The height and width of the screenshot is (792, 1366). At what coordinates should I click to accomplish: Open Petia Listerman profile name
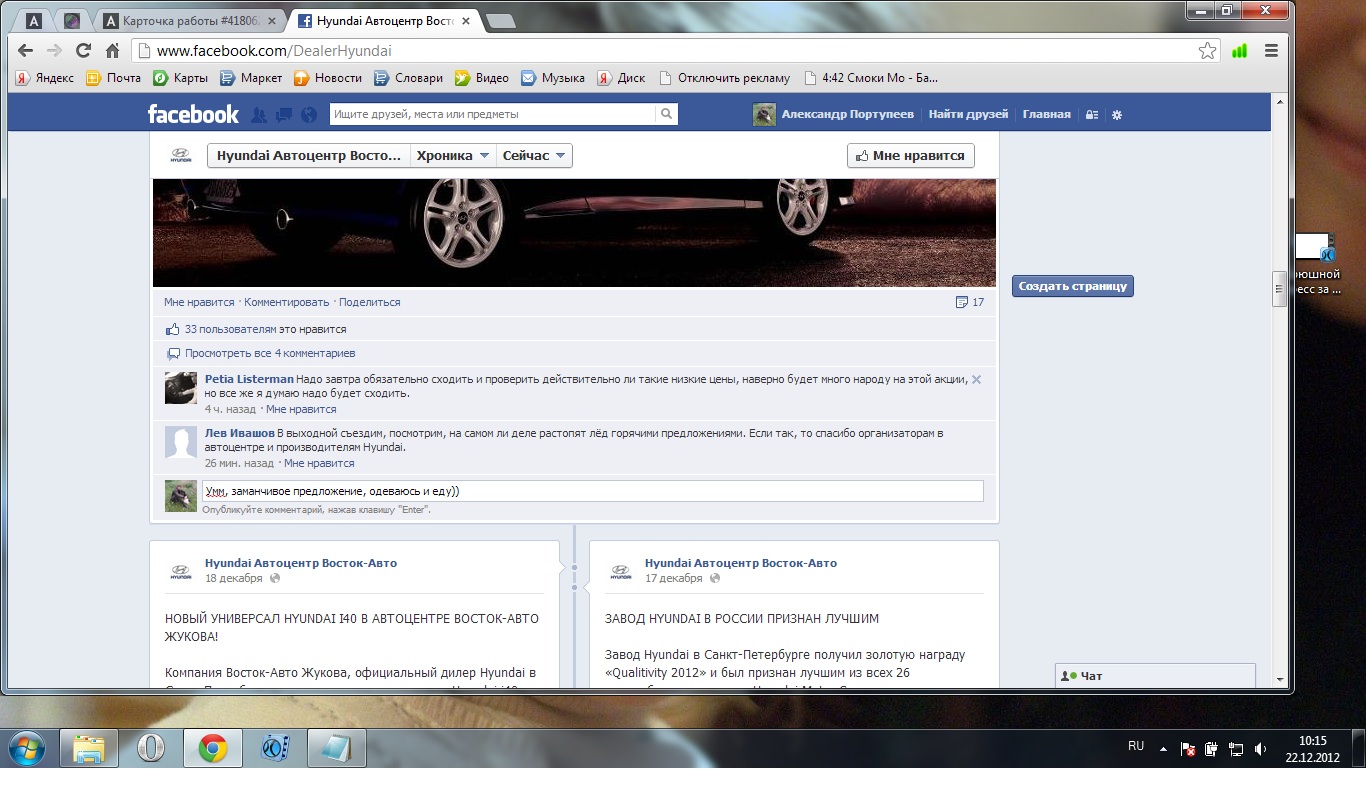coord(249,379)
